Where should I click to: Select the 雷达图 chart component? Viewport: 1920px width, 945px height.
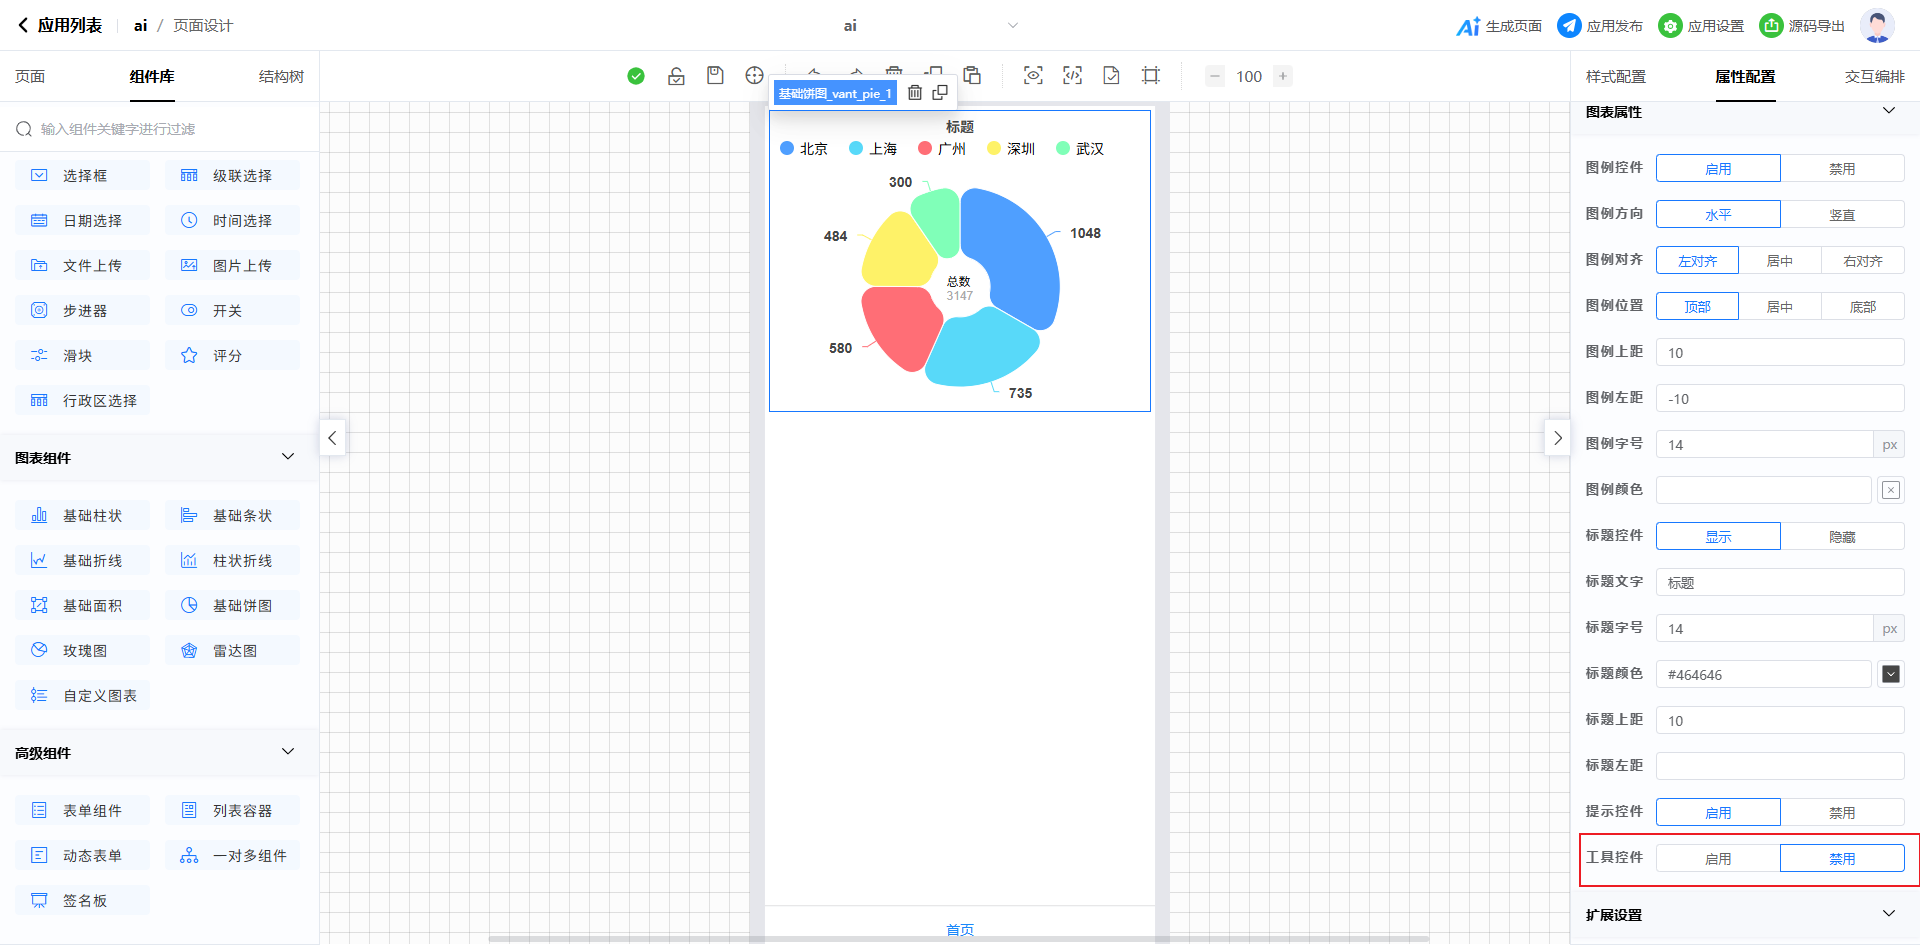pos(233,651)
